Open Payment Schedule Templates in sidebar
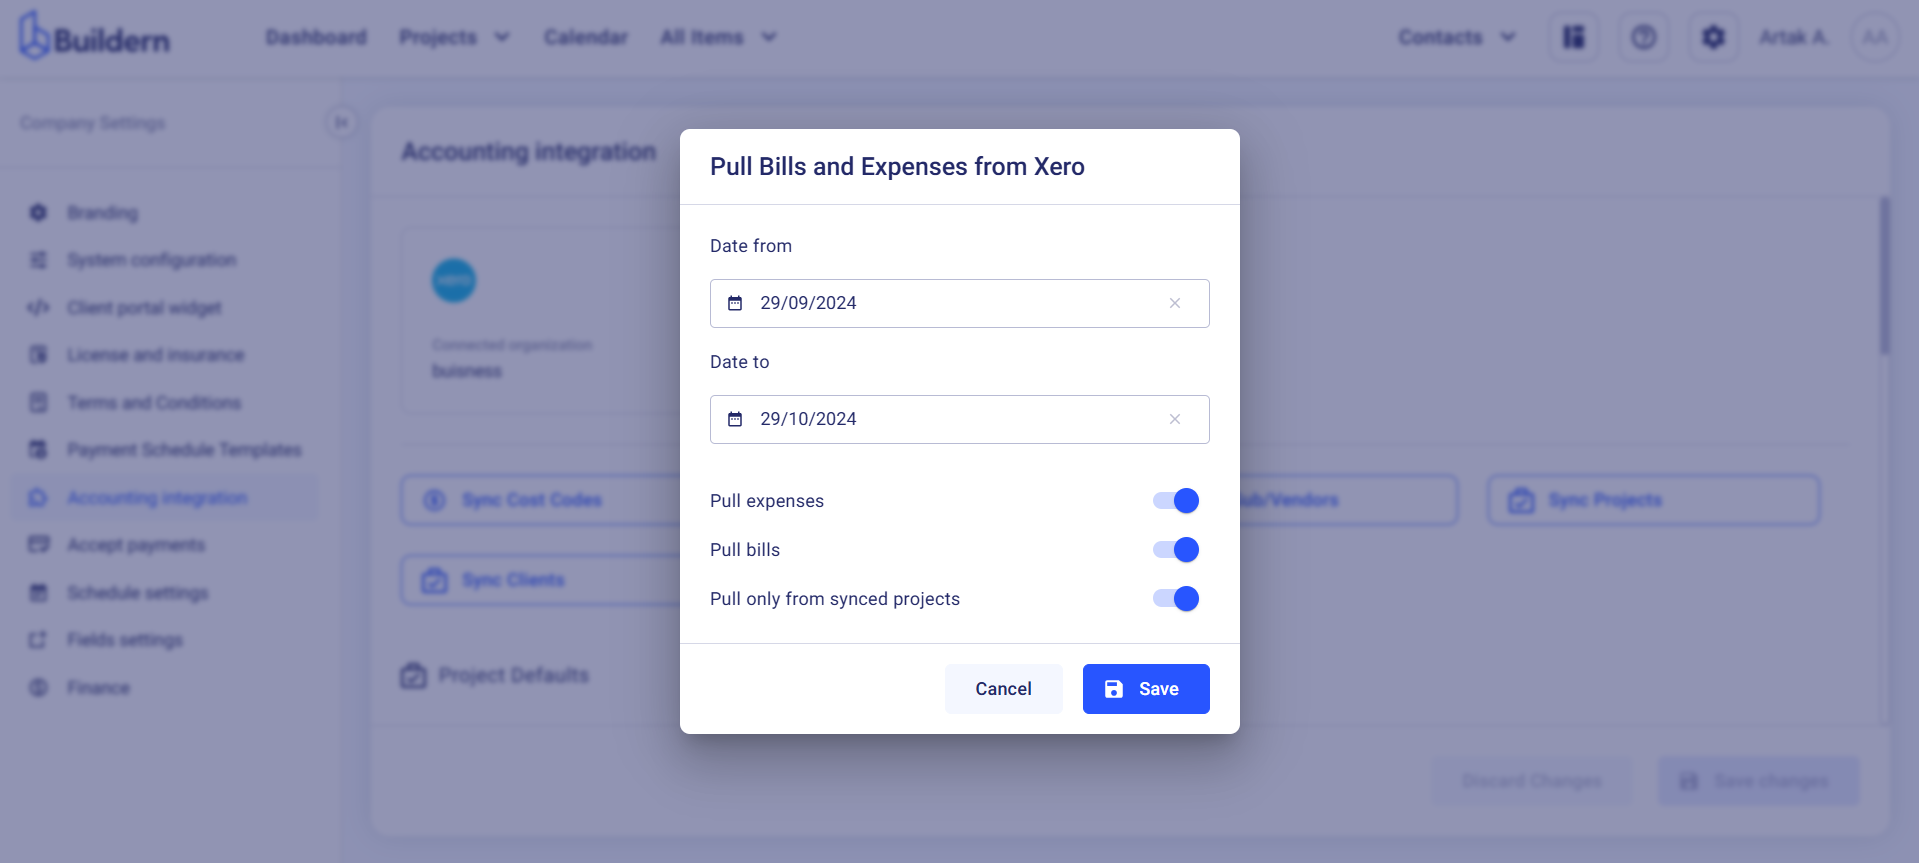 pos(165,450)
